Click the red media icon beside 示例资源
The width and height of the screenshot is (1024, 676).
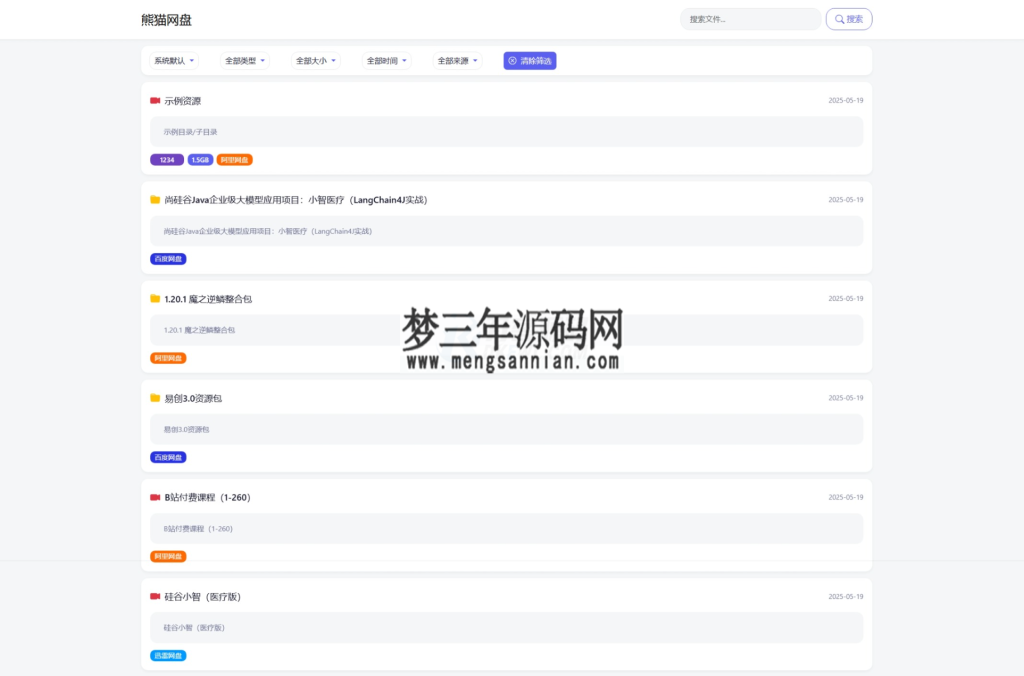pos(153,100)
